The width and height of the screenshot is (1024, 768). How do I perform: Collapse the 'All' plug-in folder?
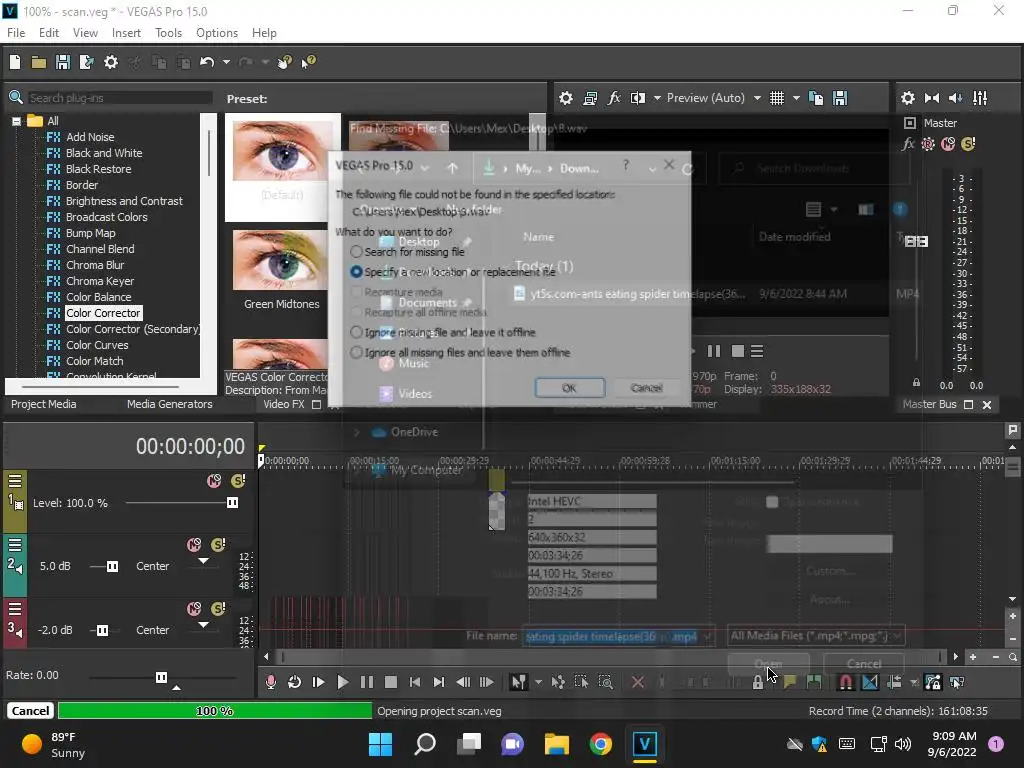(x=16, y=121)
